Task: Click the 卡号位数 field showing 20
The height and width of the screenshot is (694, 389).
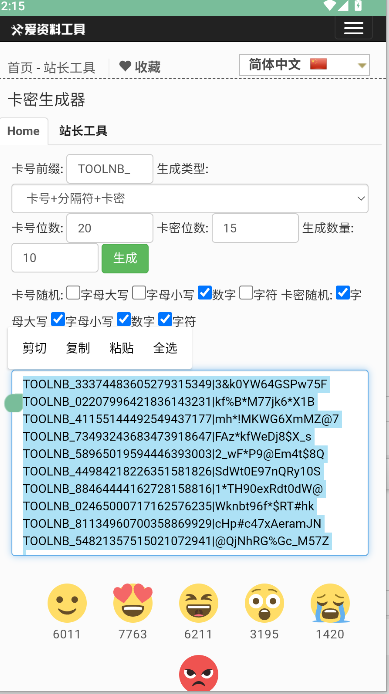Action: 110,228
